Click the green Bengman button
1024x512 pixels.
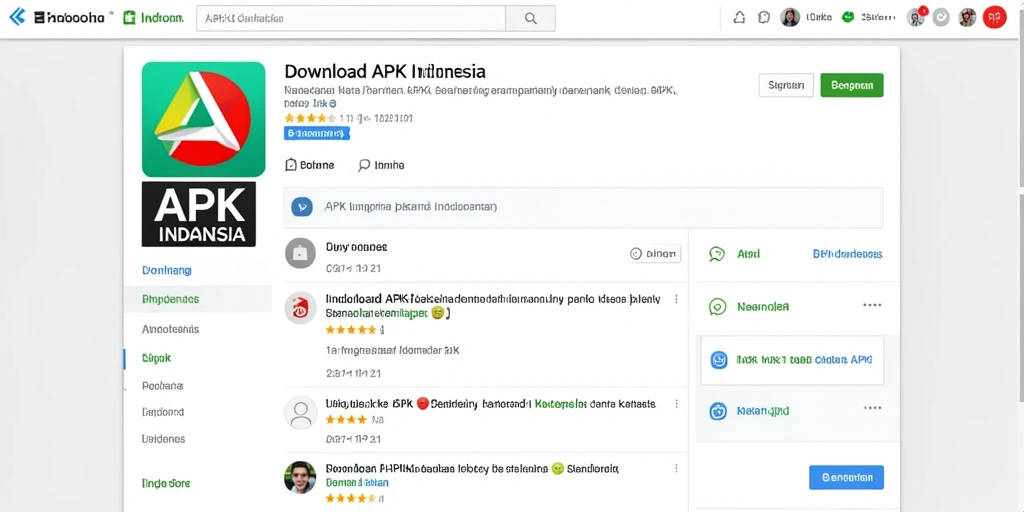click(852, 86)
